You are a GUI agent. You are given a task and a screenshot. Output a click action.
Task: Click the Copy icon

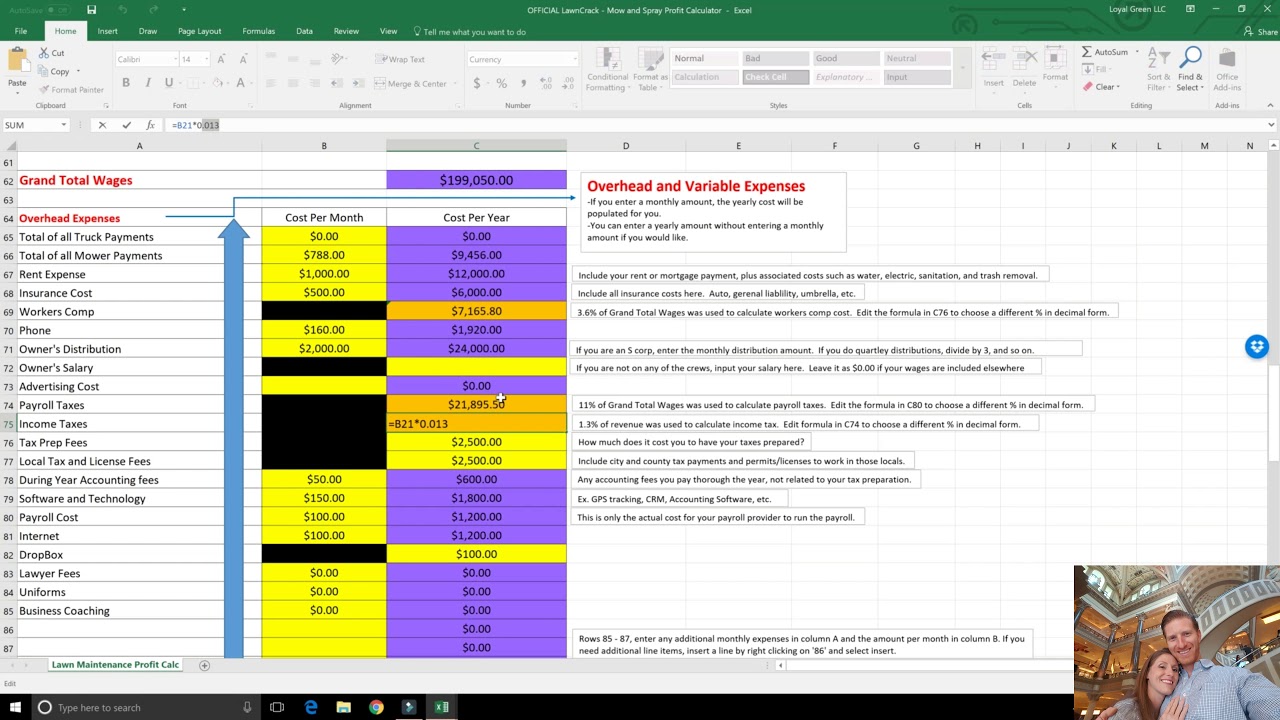[54, 71]
